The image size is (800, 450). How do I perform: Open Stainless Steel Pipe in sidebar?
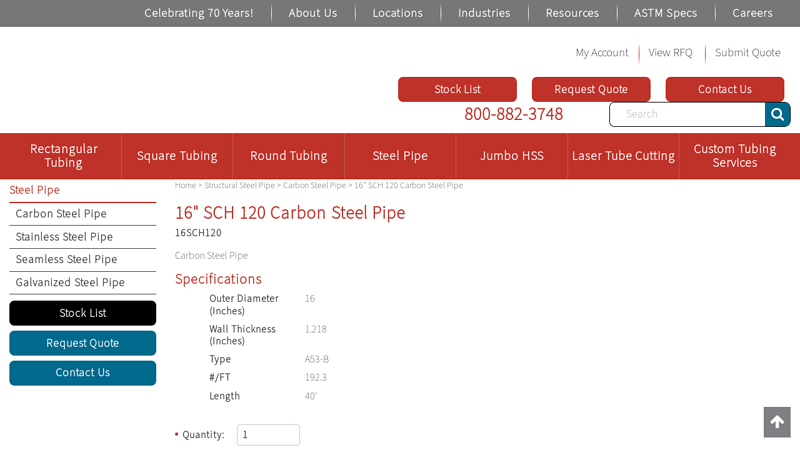(x=64, y=237)
